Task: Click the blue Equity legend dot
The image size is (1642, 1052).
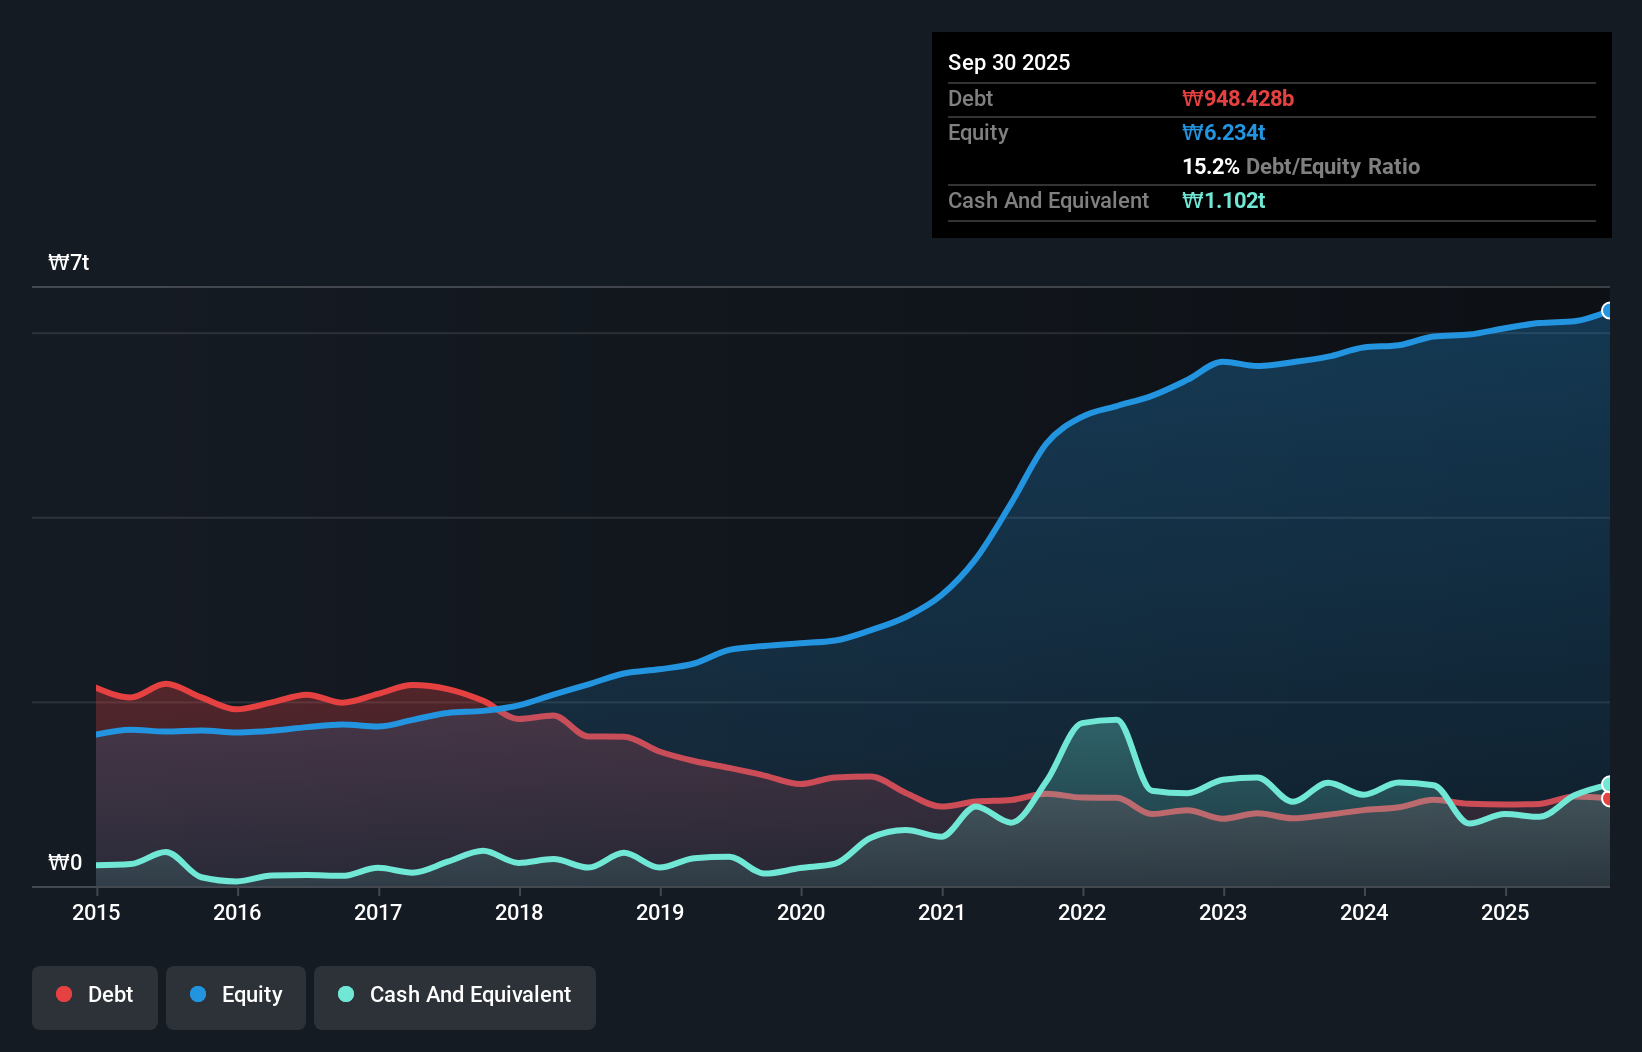Action: coord(199,994)
